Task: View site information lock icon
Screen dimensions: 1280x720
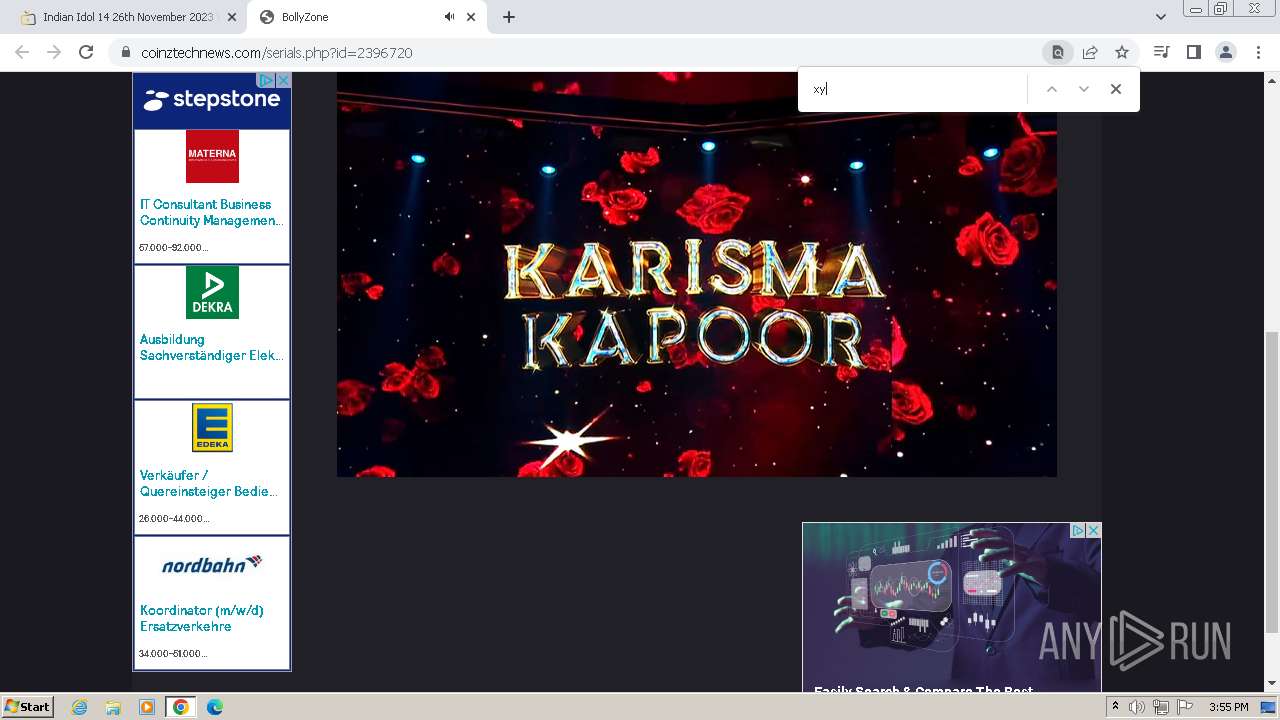Action: (x=126, y=53)
